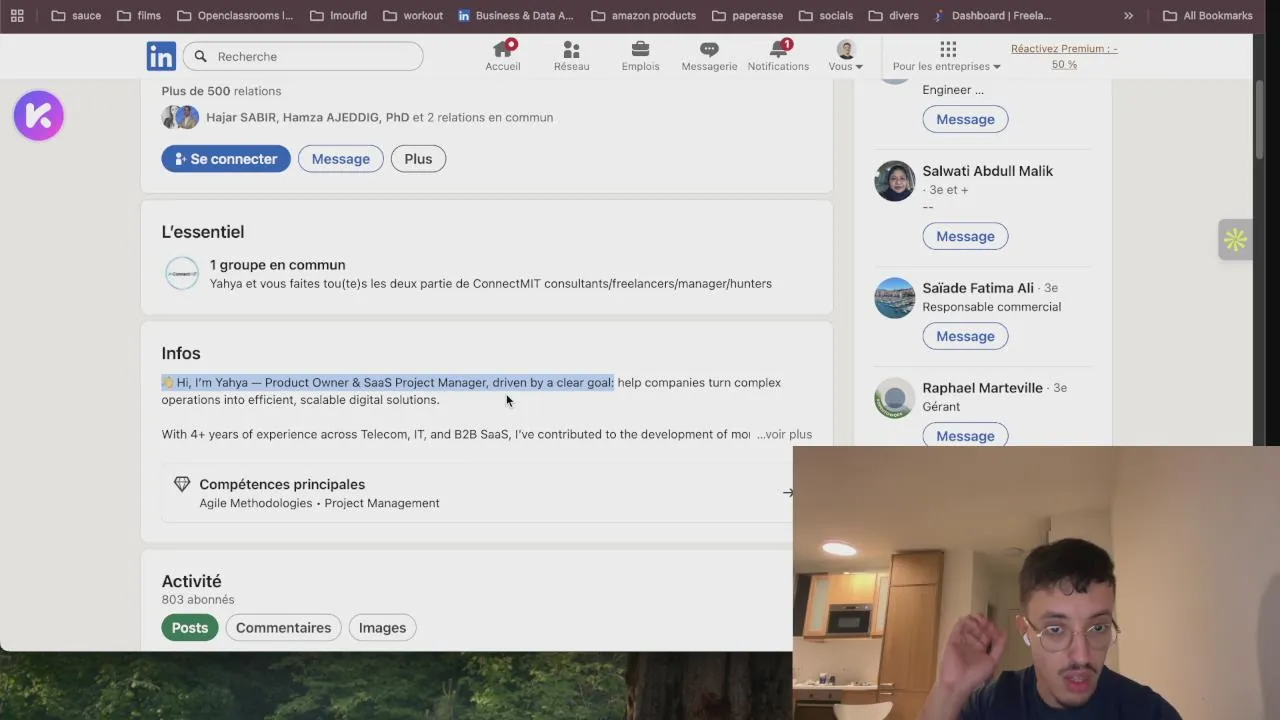Screen dimensions: 1280x720
Task: Open the All Bookmarks folder
Action: (1207, 16)
